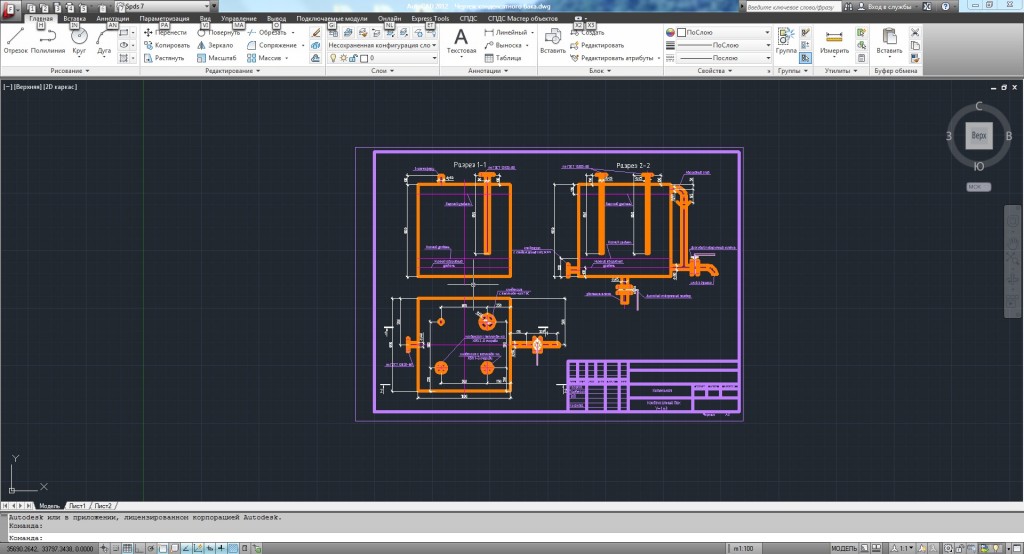Click the Копировать copy tool
Screen dimensions: 1024x554
[167, 45]
